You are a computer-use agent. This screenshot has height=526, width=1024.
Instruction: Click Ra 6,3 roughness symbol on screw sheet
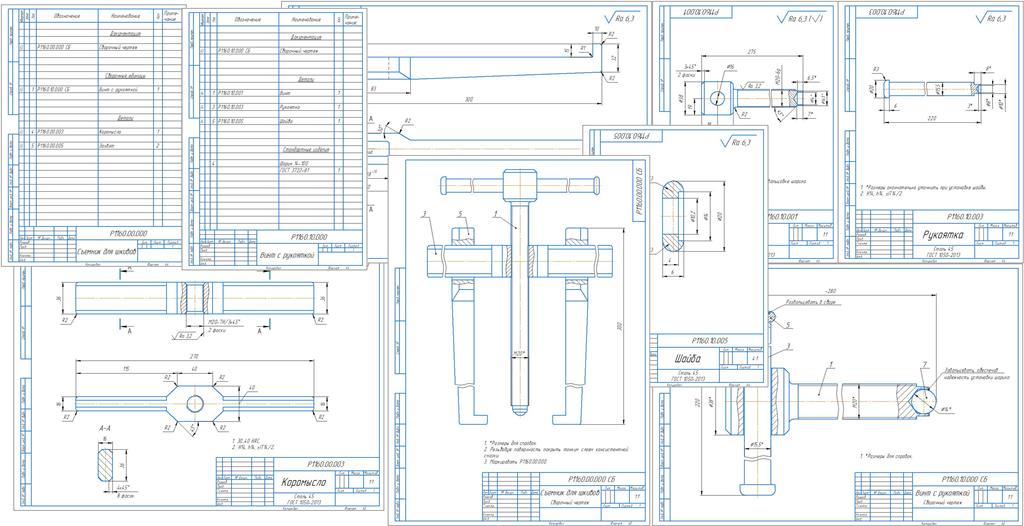(801, 18)
